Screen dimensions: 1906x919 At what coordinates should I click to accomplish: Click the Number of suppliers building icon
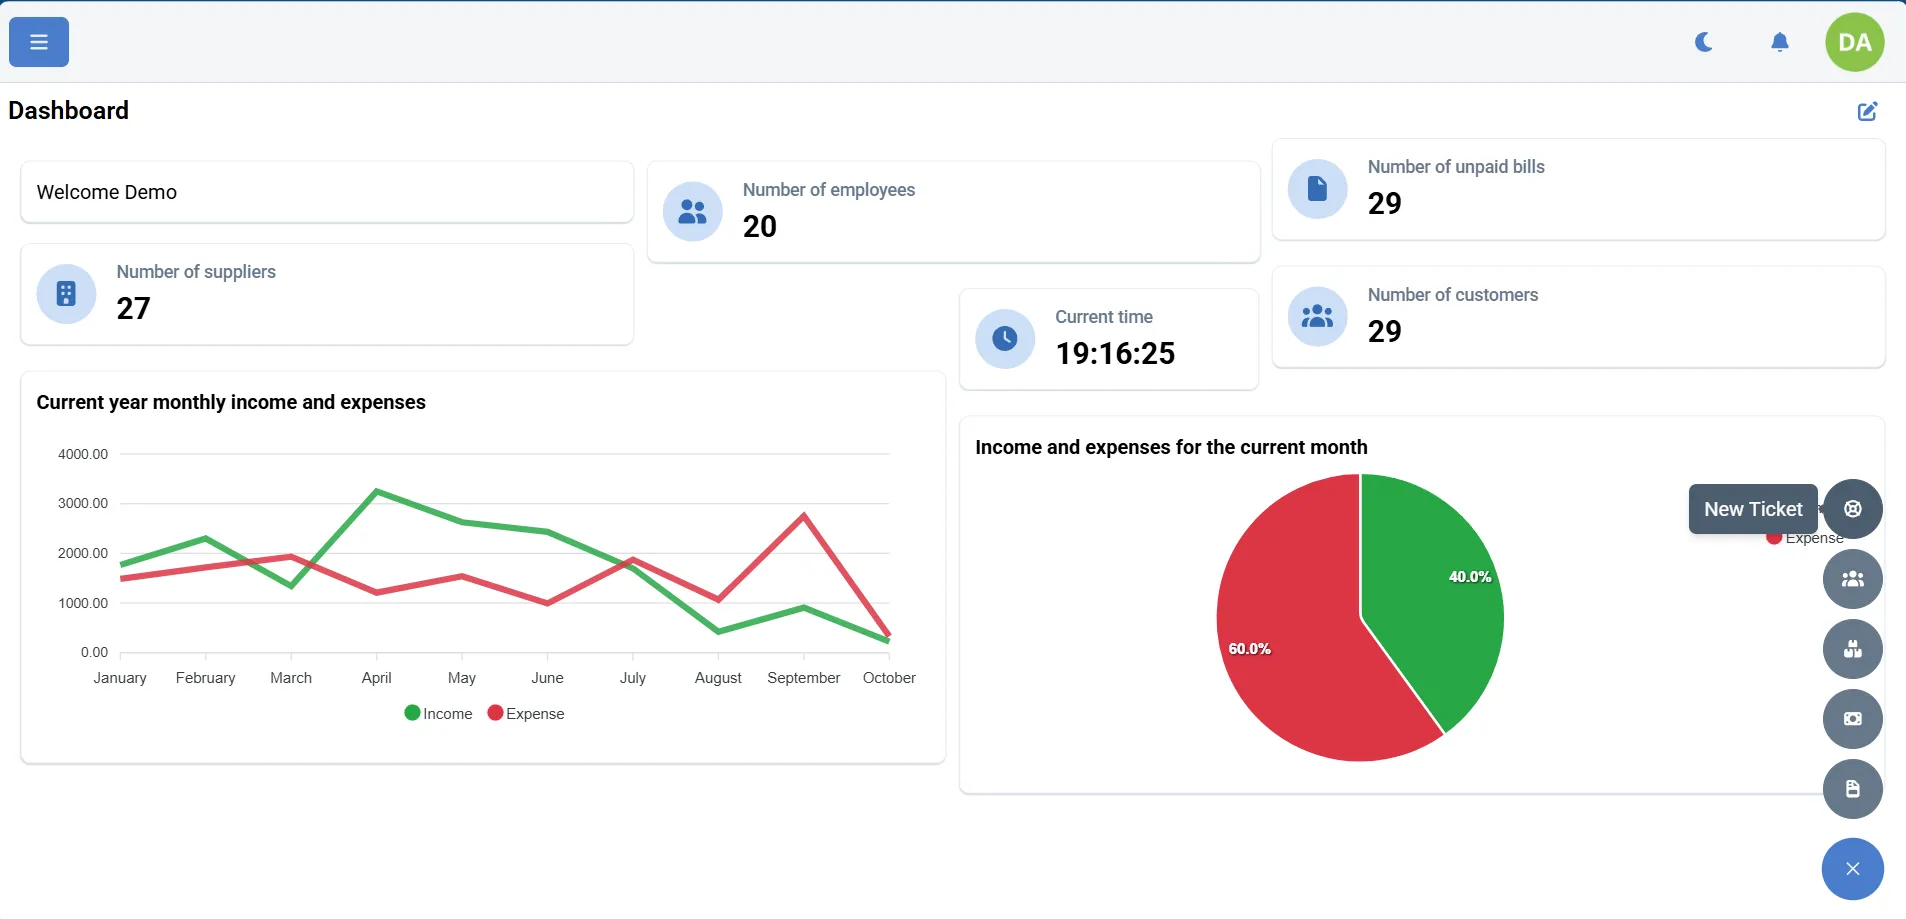[66, 294]
